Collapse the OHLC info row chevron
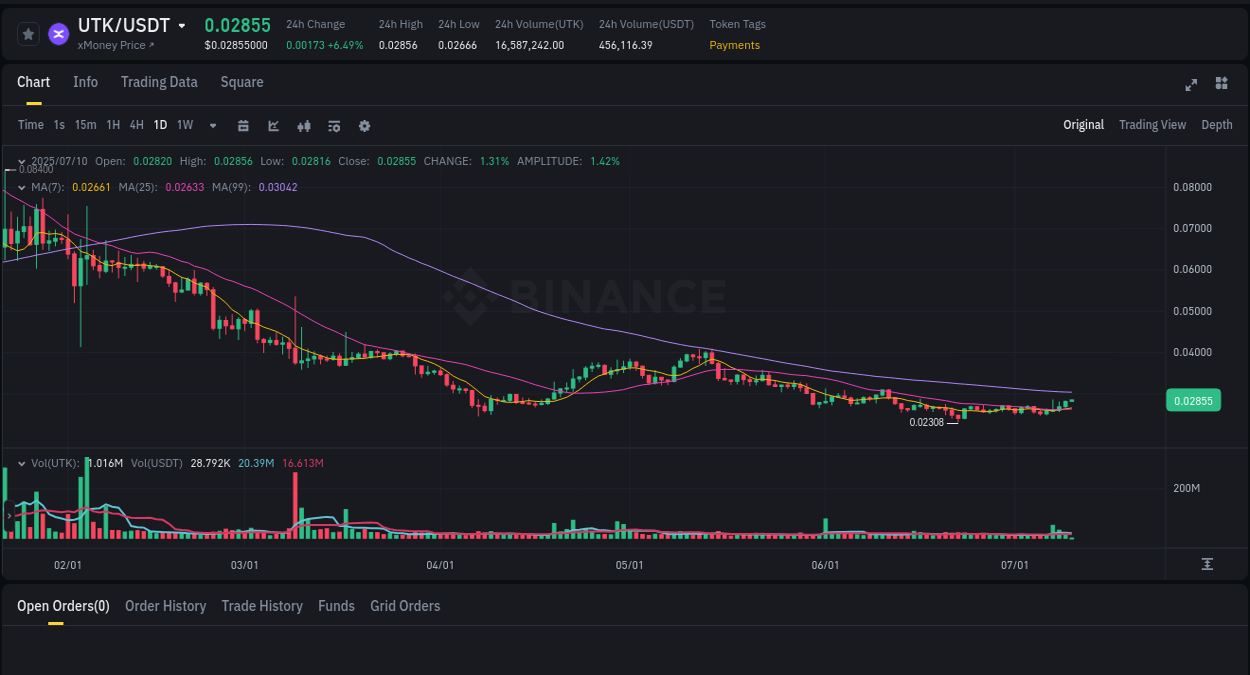1250x675 pixels. (20, 161)
